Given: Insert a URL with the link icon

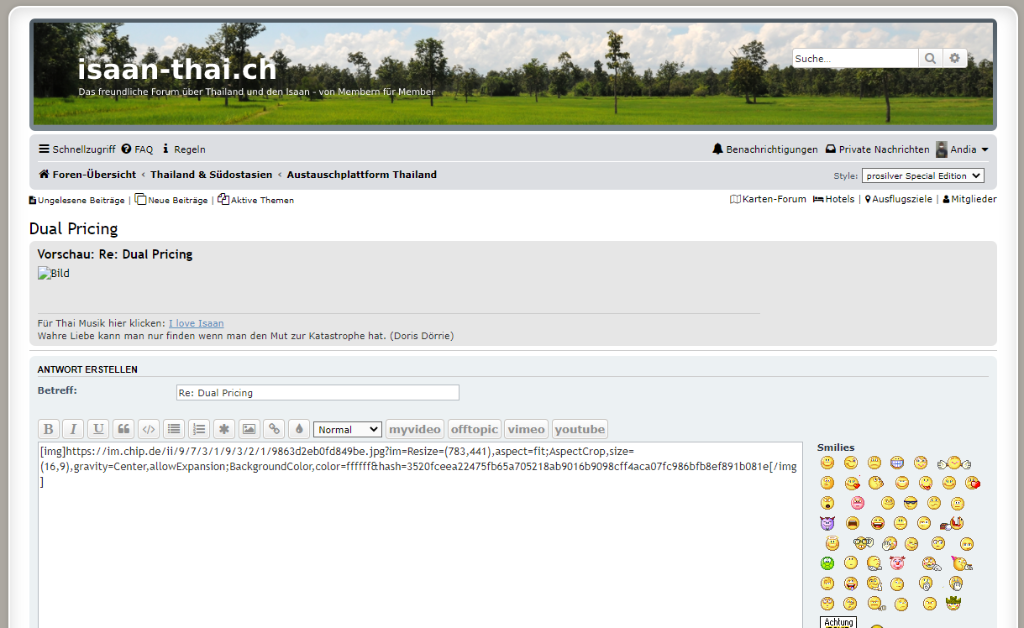Looking at the screenshot, I should click(274, 429).
